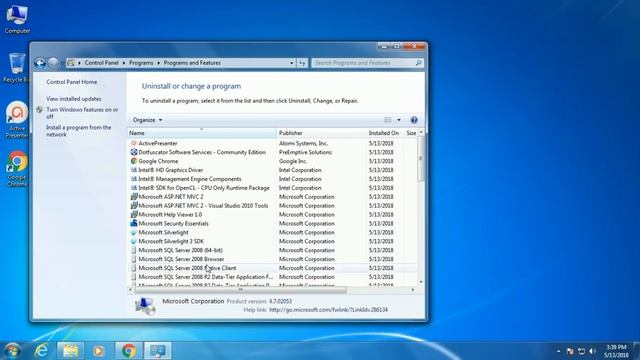Click the Back navigation arrow

40,63
